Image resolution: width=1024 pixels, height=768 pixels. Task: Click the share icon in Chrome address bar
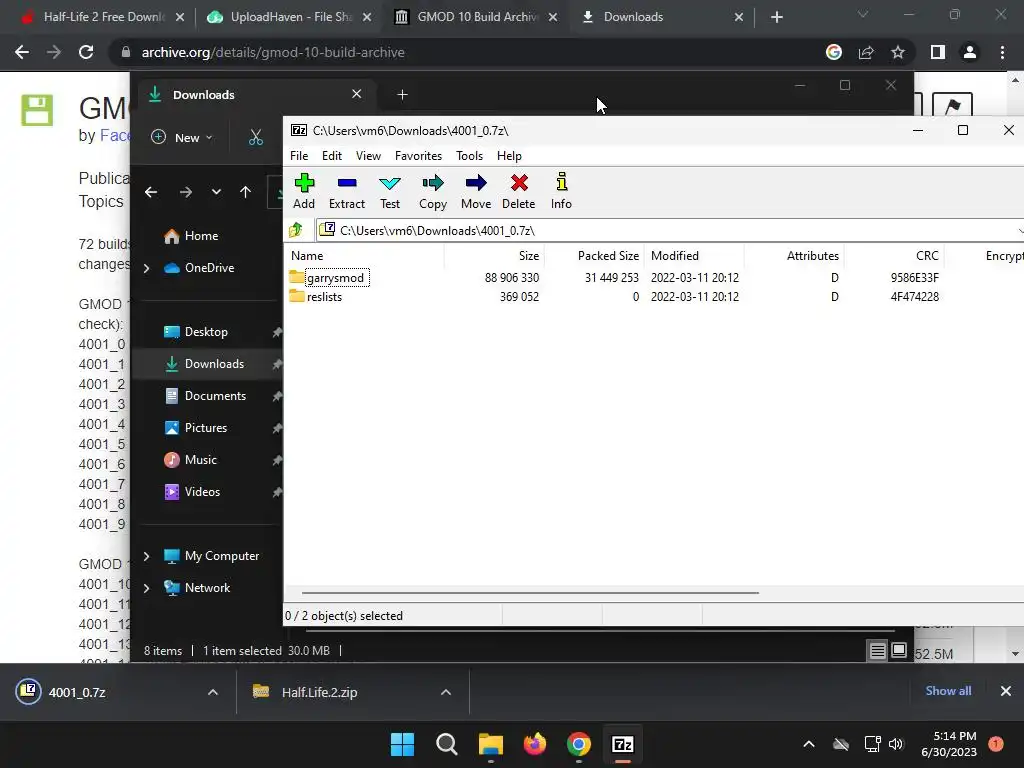[x=866, y=52]
